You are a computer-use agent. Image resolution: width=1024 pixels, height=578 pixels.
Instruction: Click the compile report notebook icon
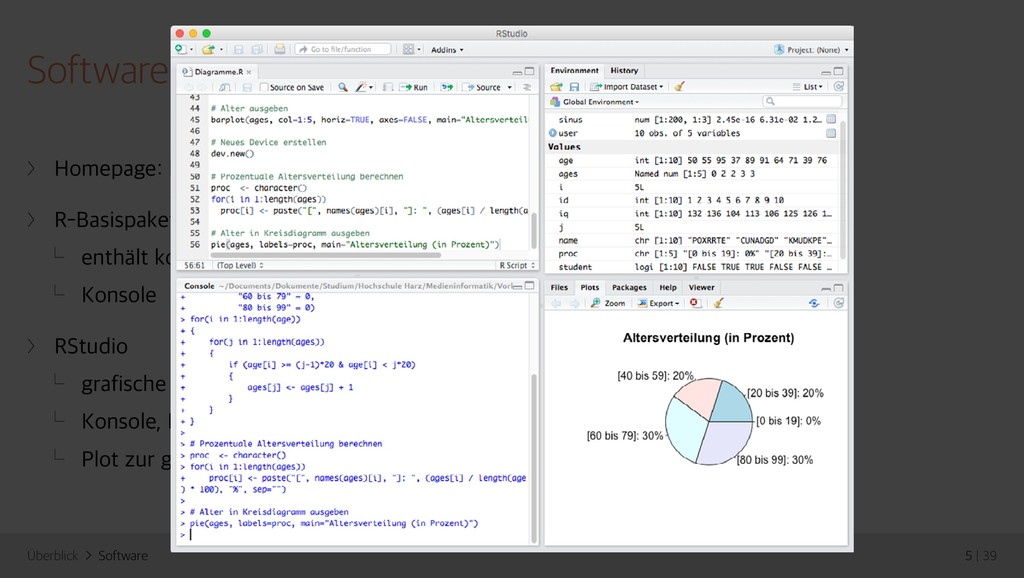(x=388, y=87)
